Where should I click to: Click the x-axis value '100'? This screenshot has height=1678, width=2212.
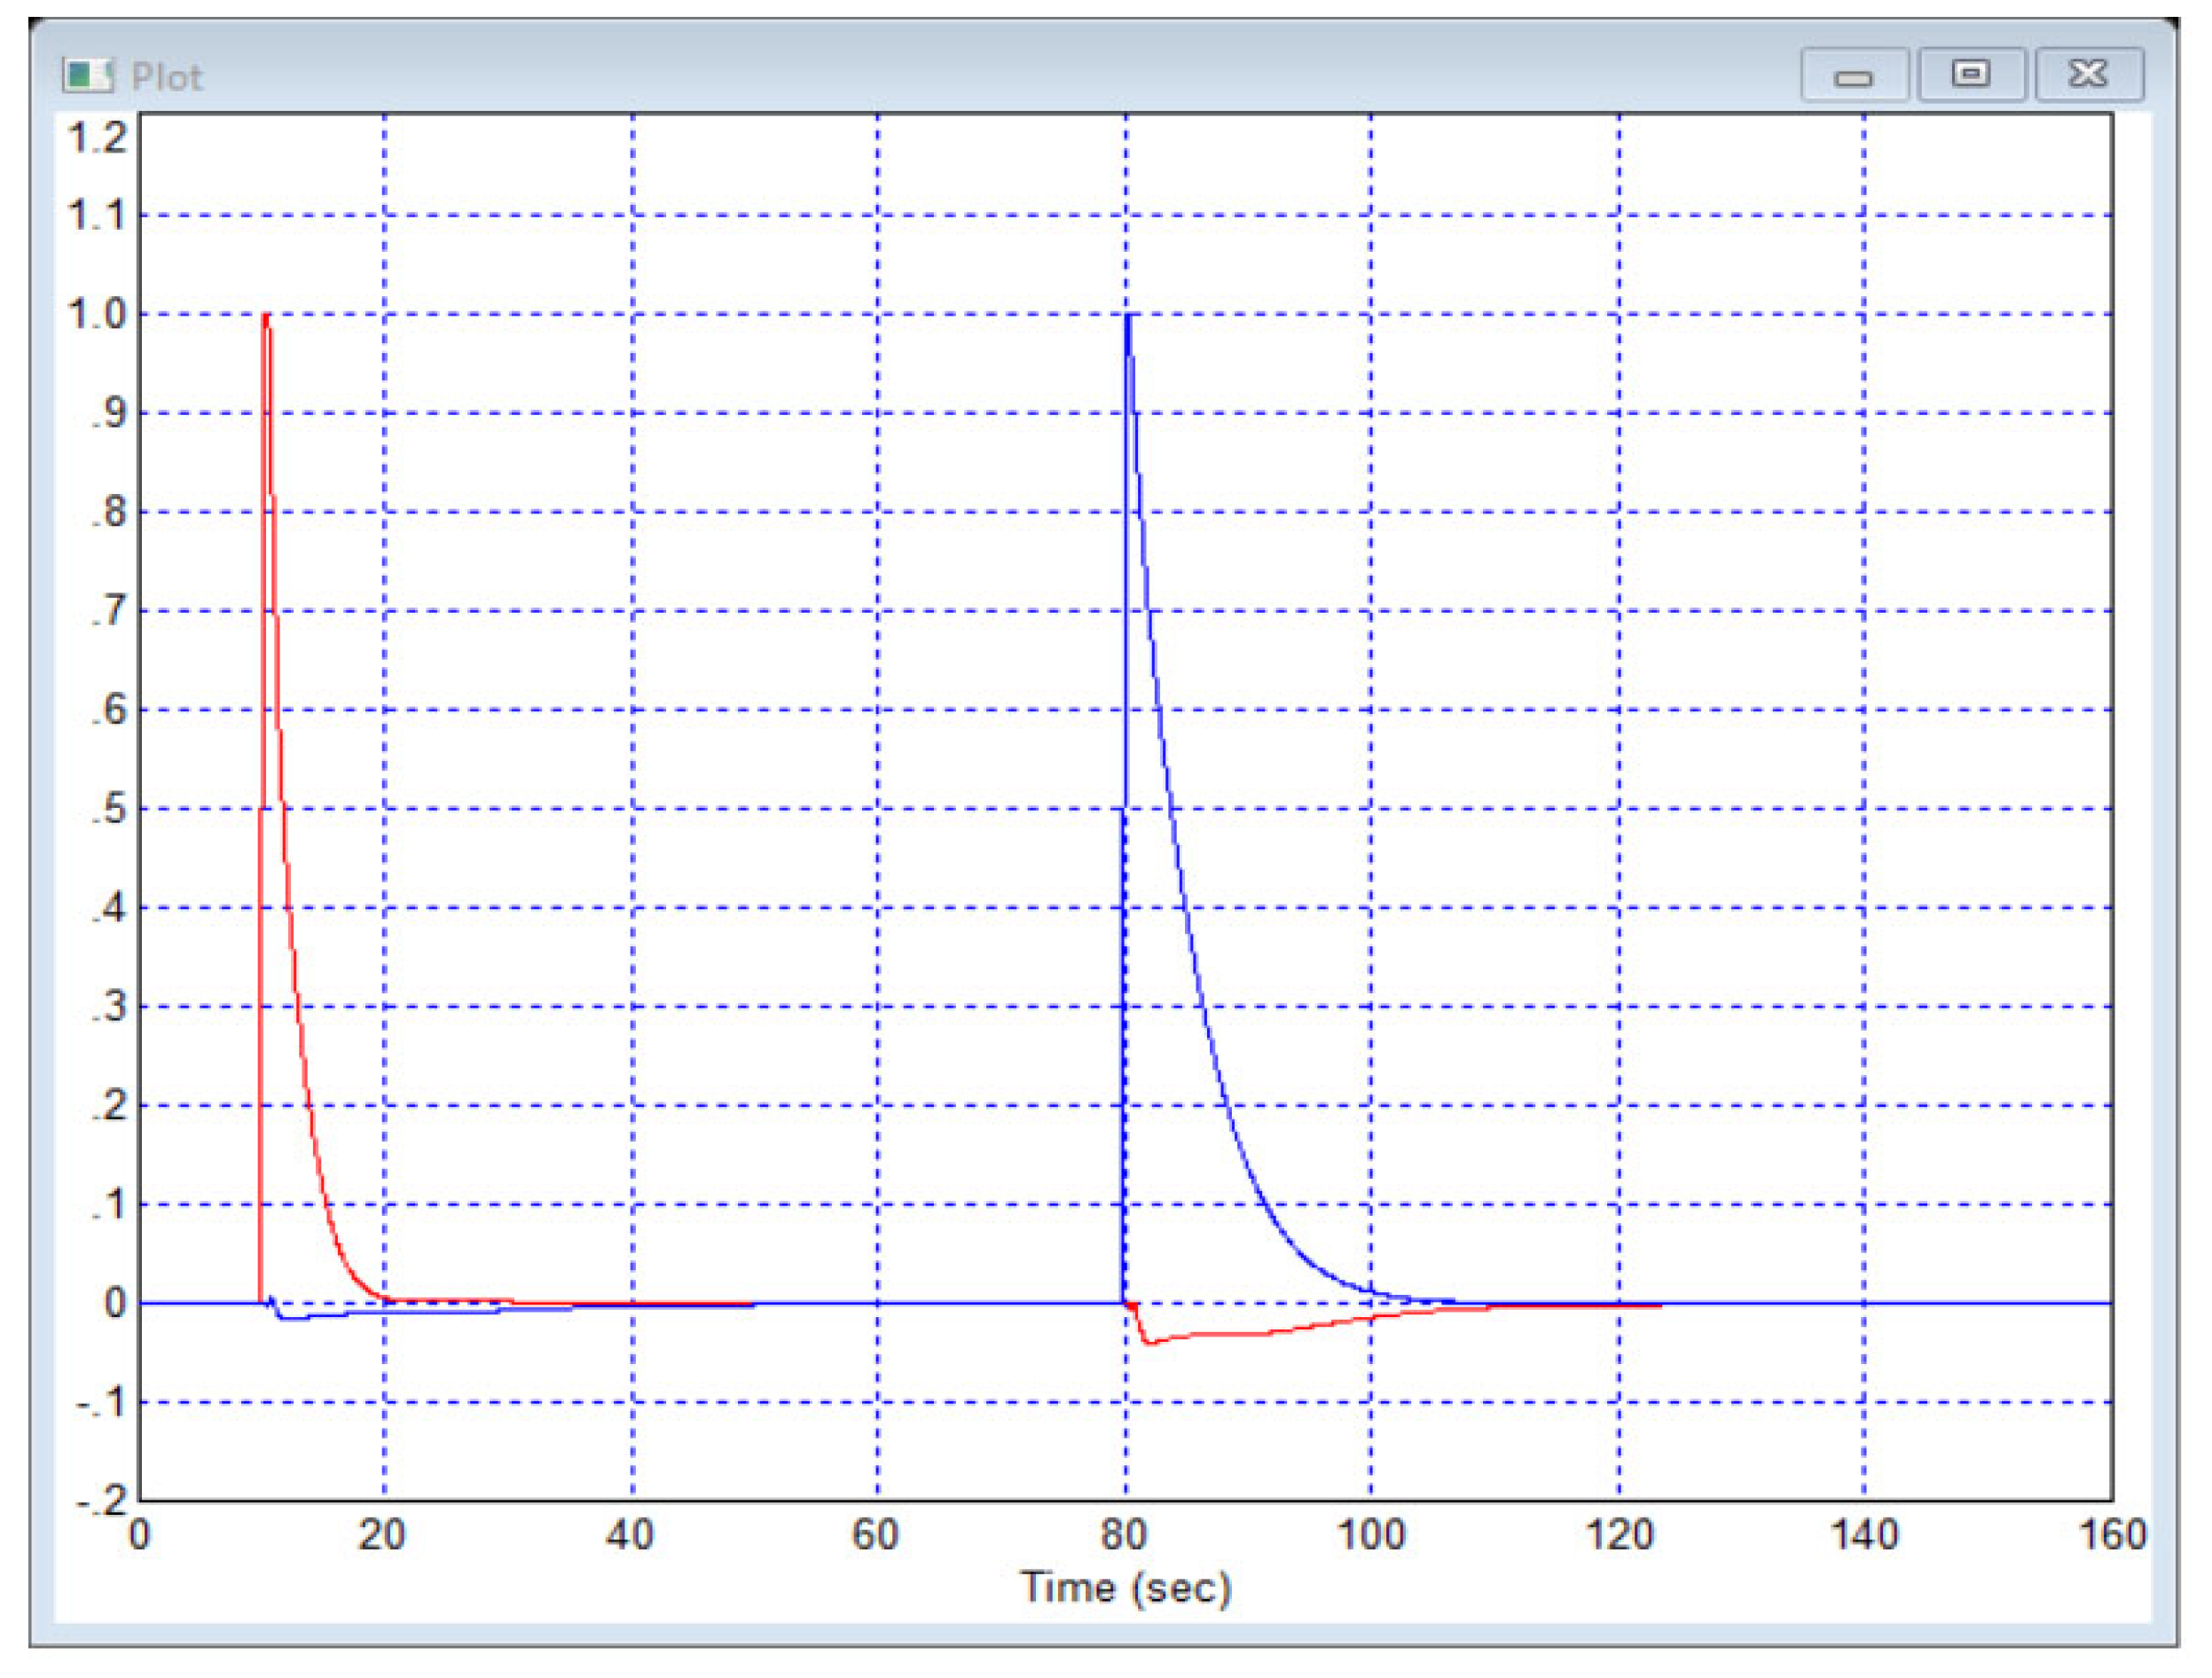pos(1371,1535)
